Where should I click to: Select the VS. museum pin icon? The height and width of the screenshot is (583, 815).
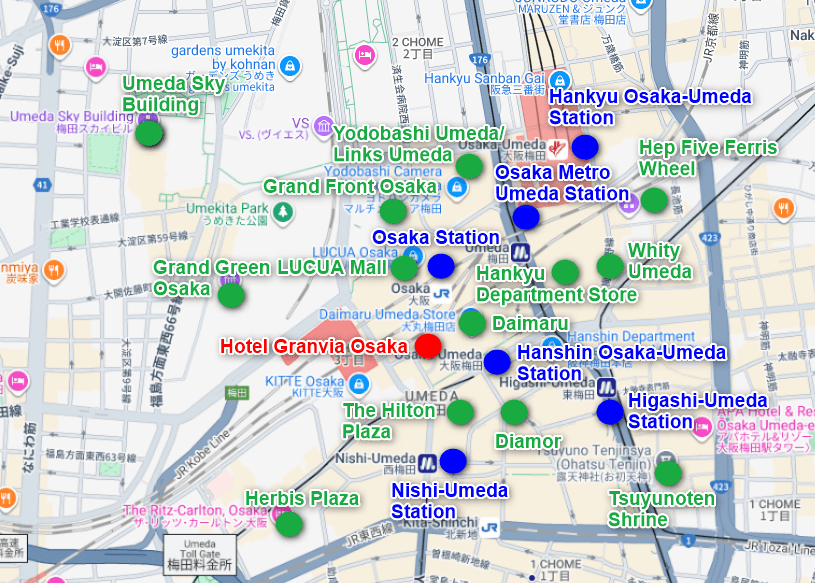click(324, 126)
